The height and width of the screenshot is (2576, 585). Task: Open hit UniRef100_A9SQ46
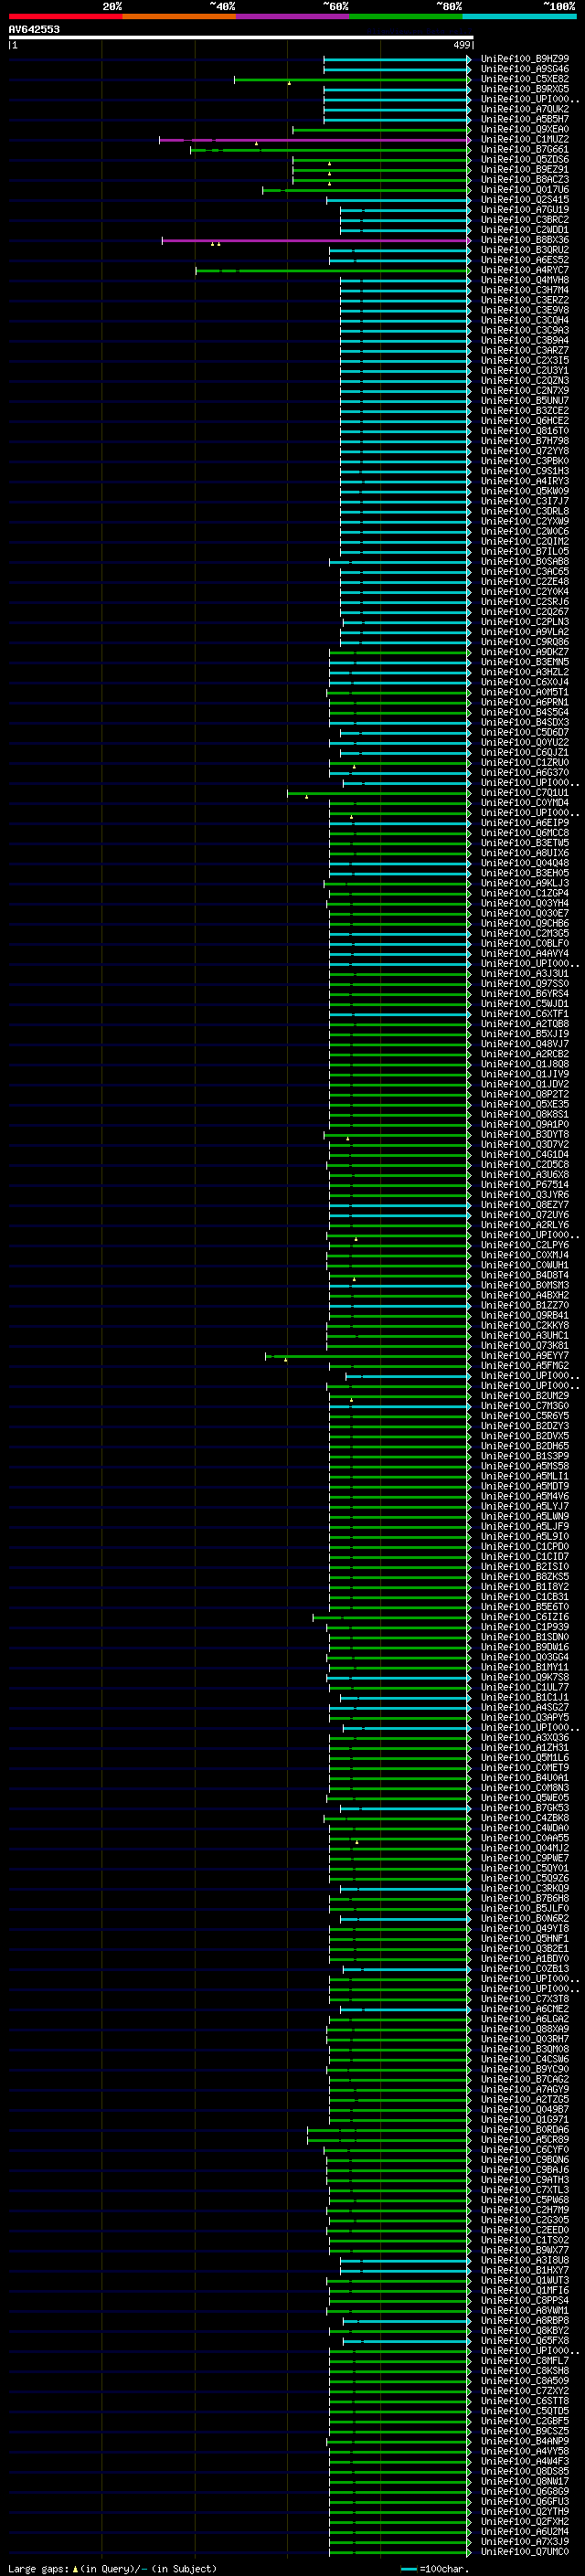pos(525,69)
